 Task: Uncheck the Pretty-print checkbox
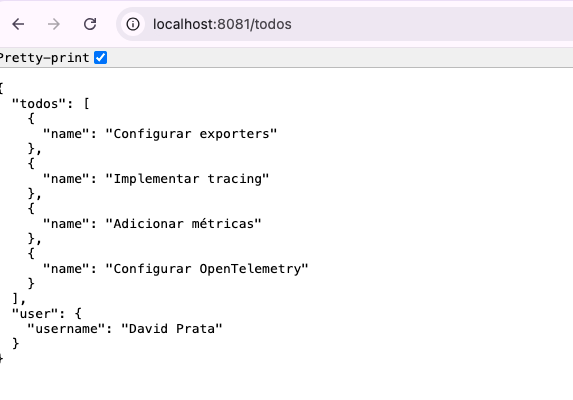coord(100,57)
